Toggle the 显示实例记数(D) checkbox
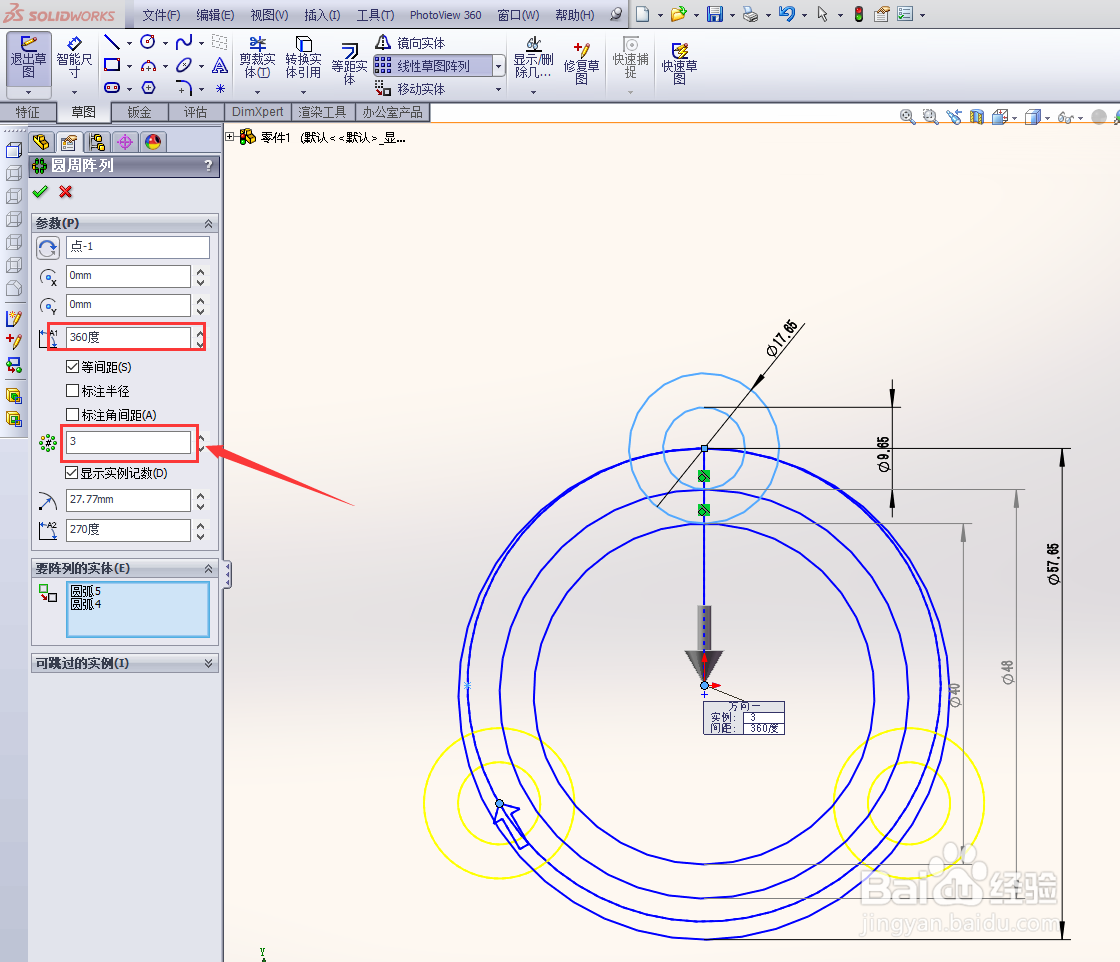The width and height of the screenshot is (1120, 962). pos(71,473)
